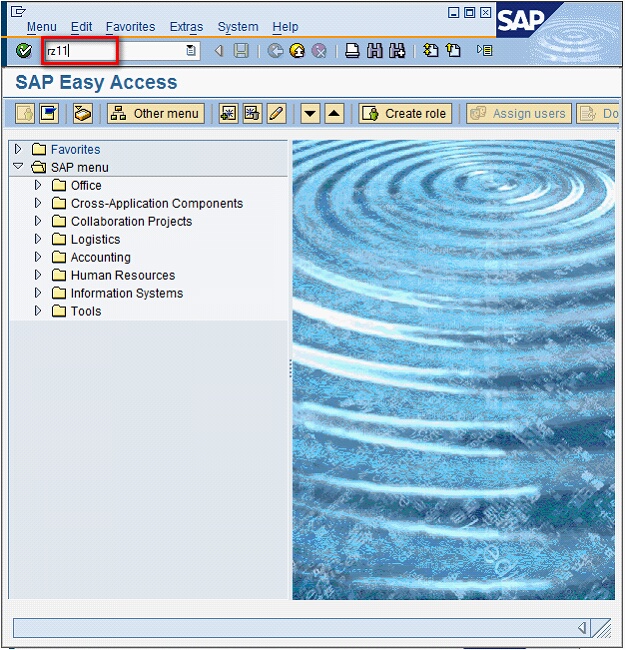Click the green Enter checkmark icon
The width and height of the screenshot is (626, 650).
point(24,51)
